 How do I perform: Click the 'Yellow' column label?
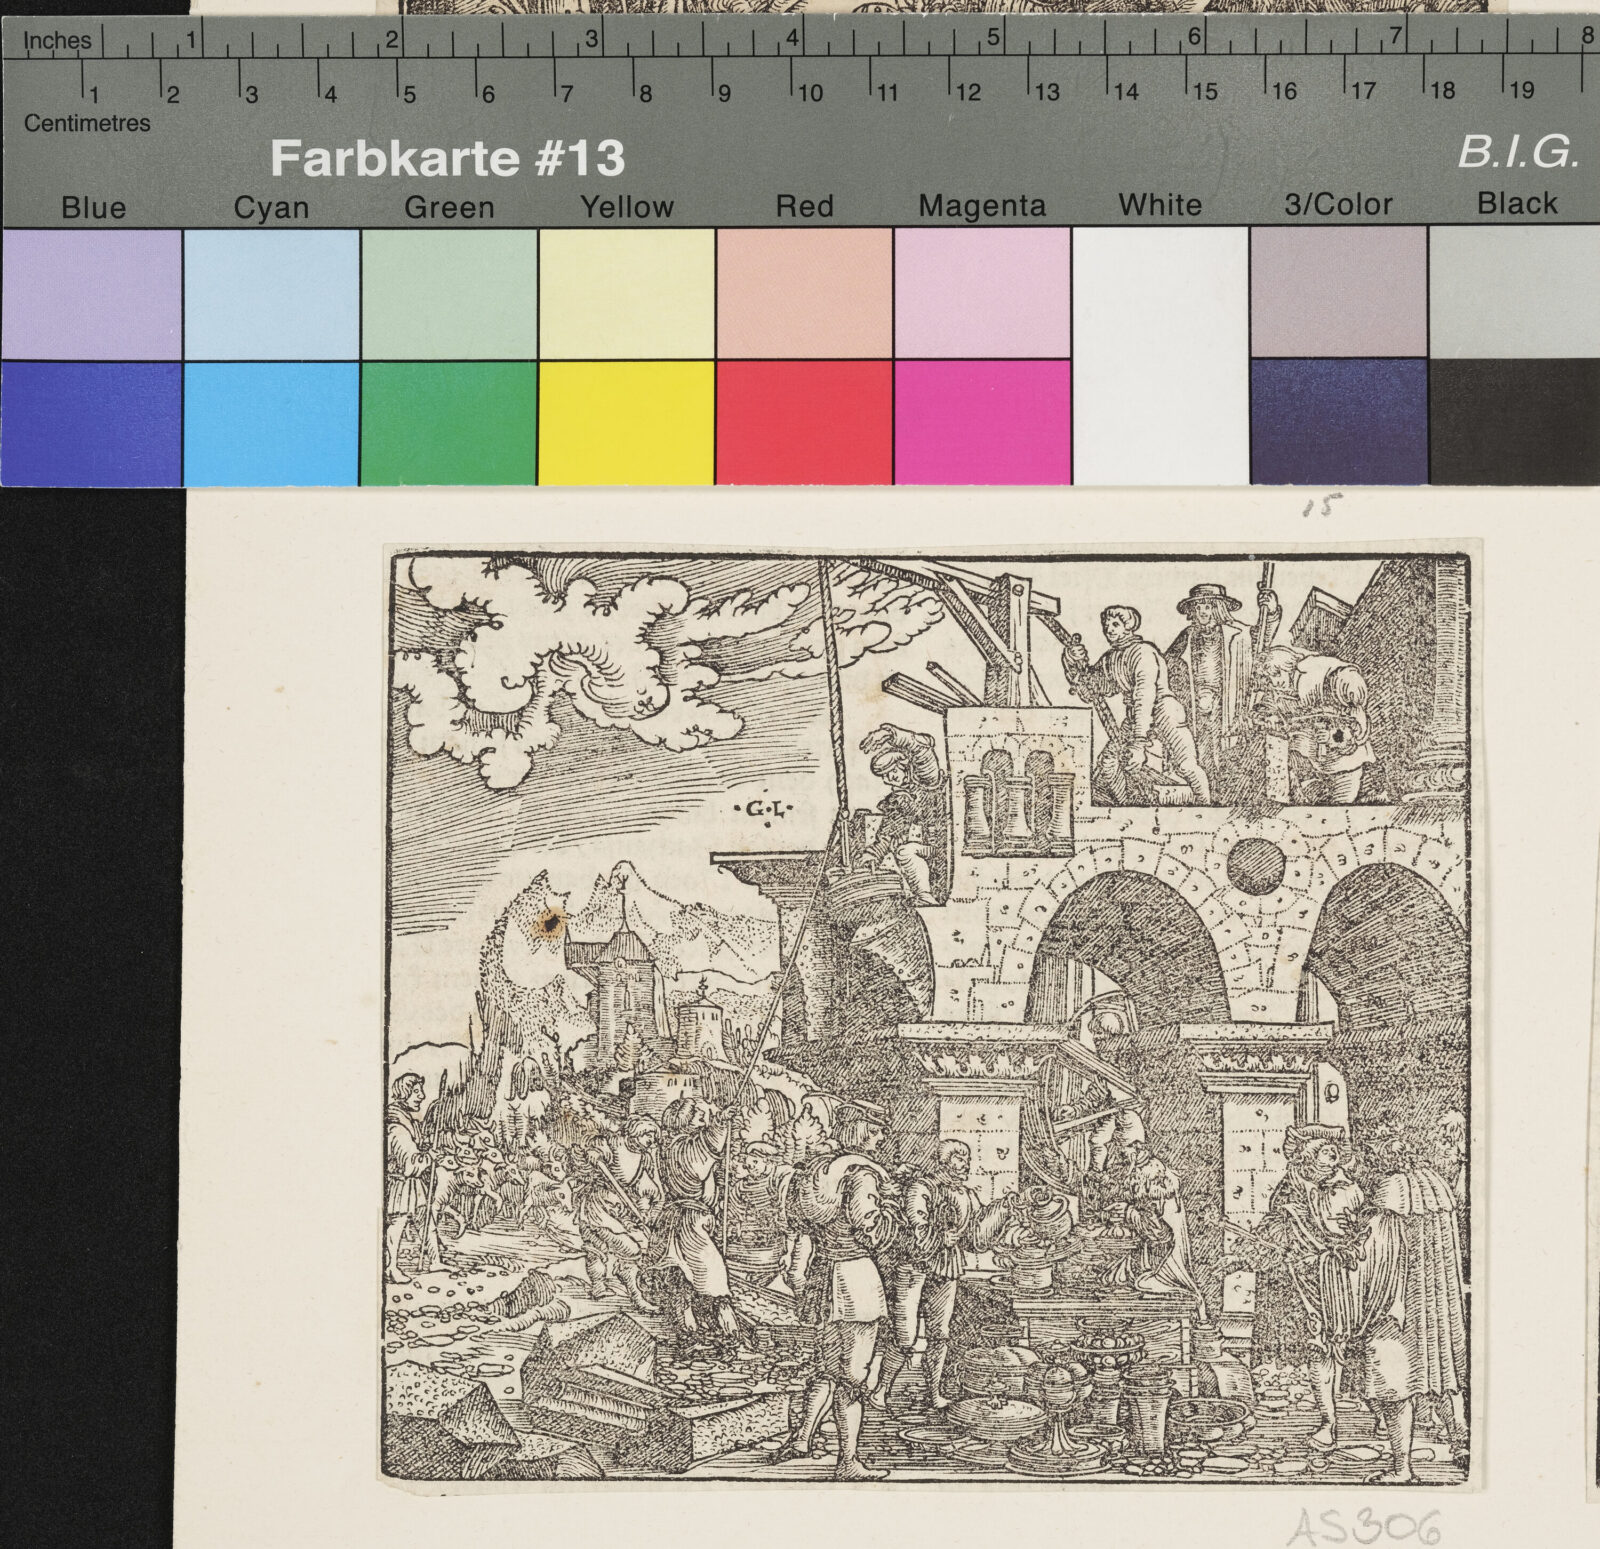click(x=627, y=207)
